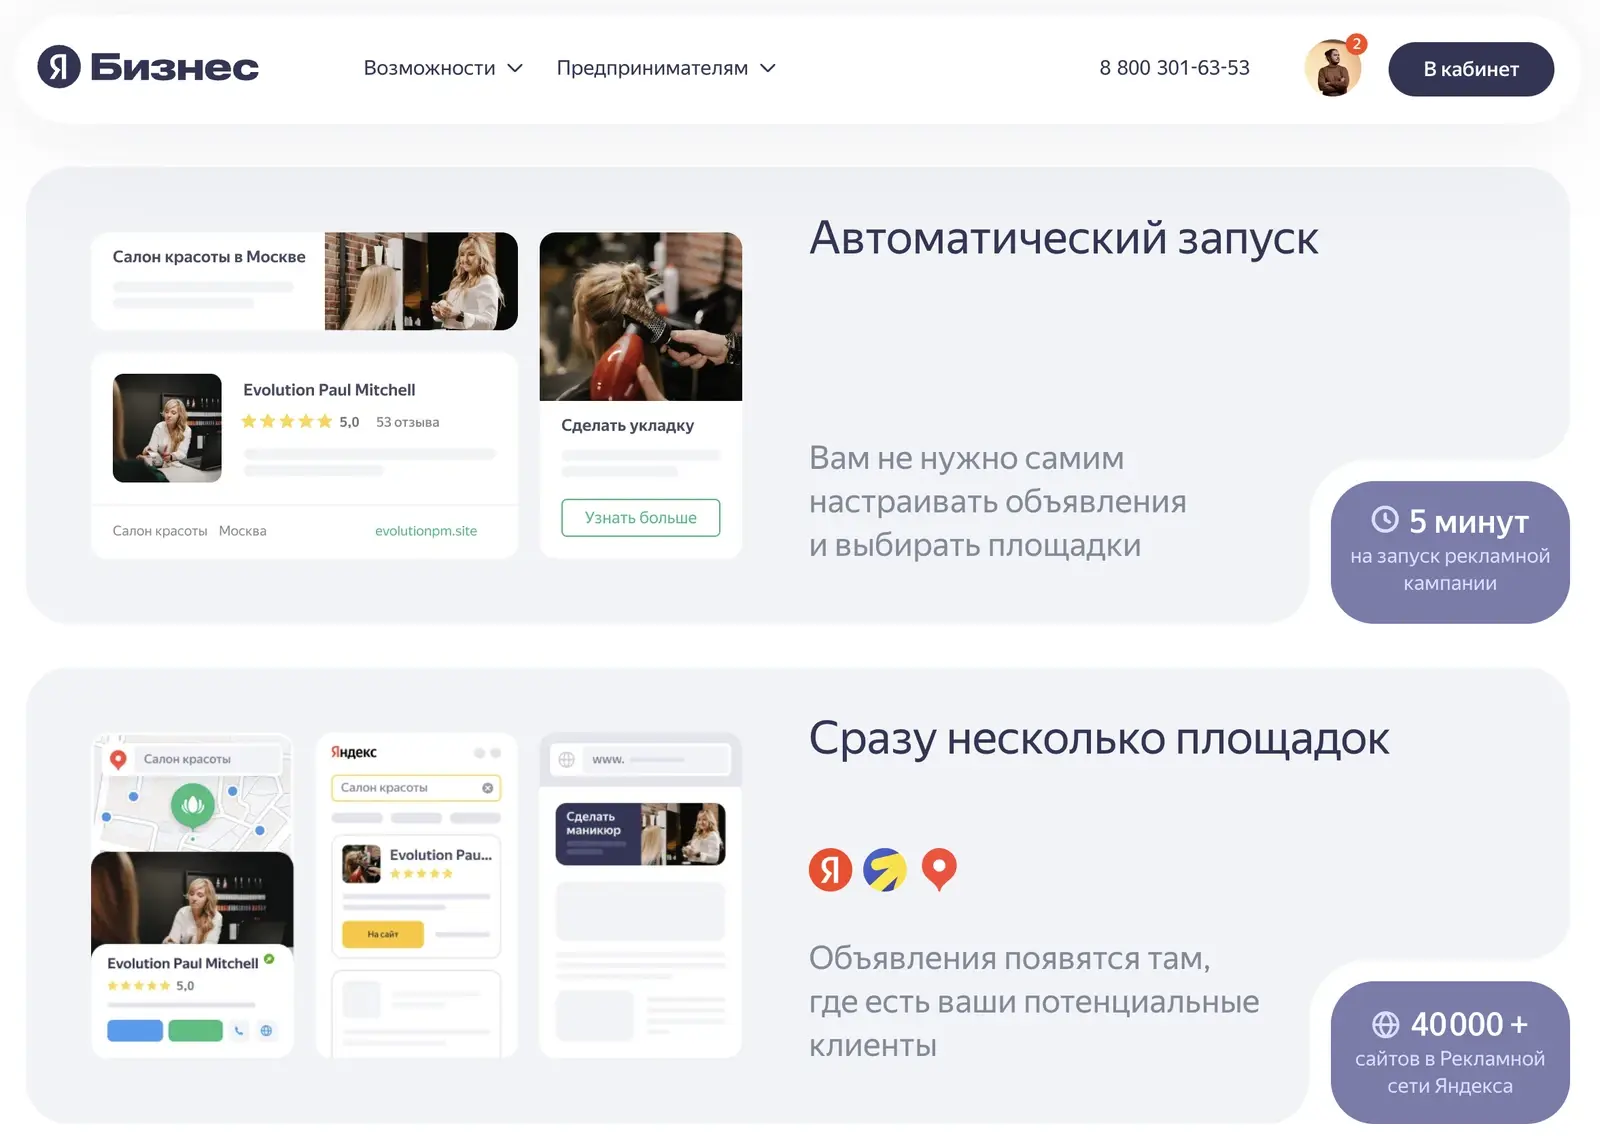Click the five-star rating in Evolution card
This screenshot has width=1600, height=1143.
pyautogui.click(x=287, y=421)
